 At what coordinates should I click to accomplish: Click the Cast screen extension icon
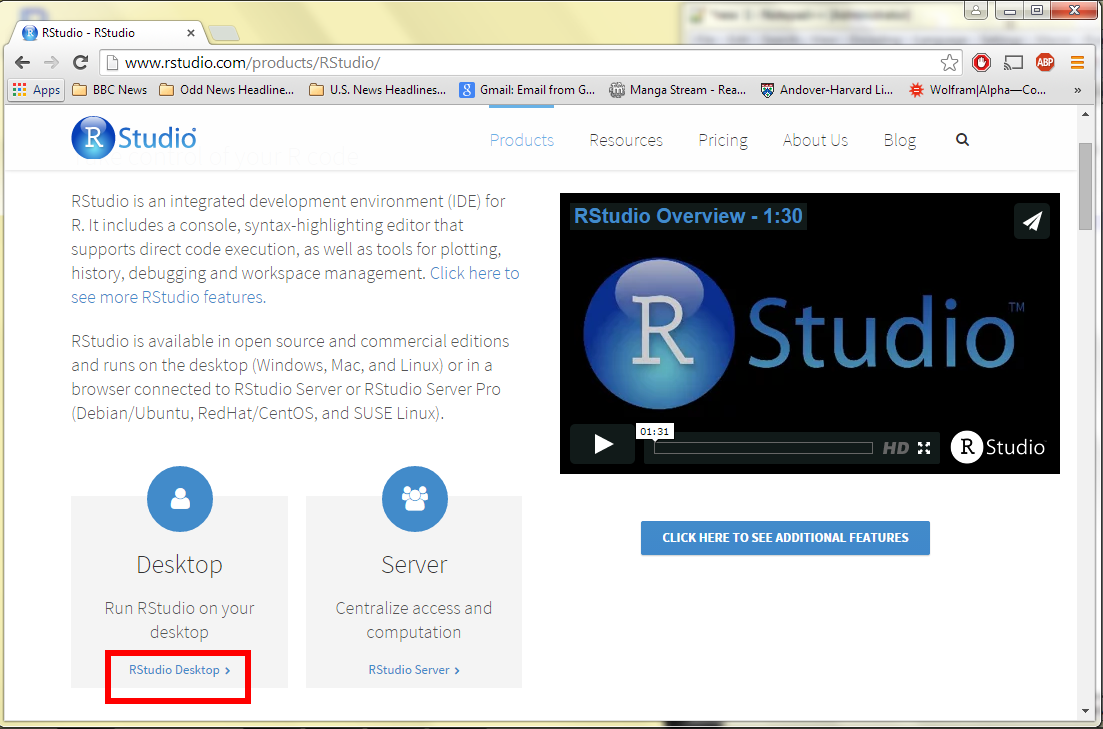1013,63
